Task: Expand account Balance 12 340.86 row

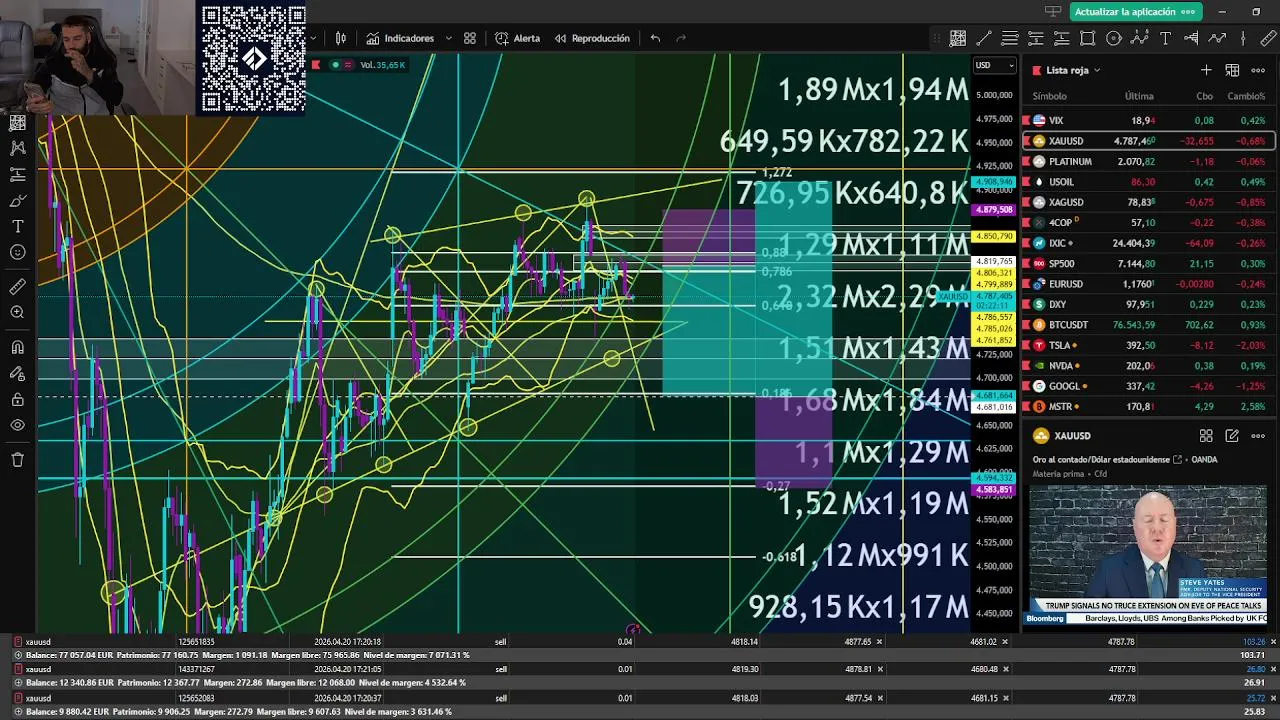Action: point(17,683)
